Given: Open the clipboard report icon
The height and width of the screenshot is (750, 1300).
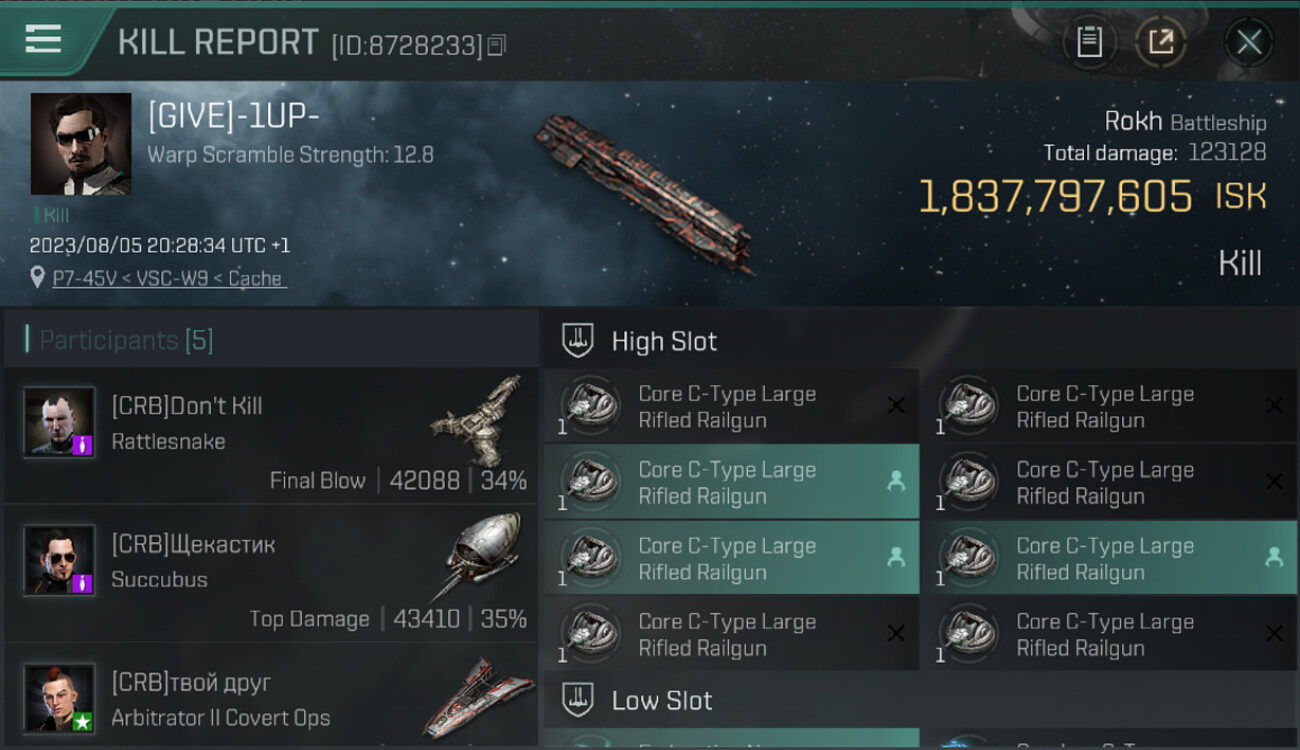Looking at the screenshot, I should (1089, 42).
